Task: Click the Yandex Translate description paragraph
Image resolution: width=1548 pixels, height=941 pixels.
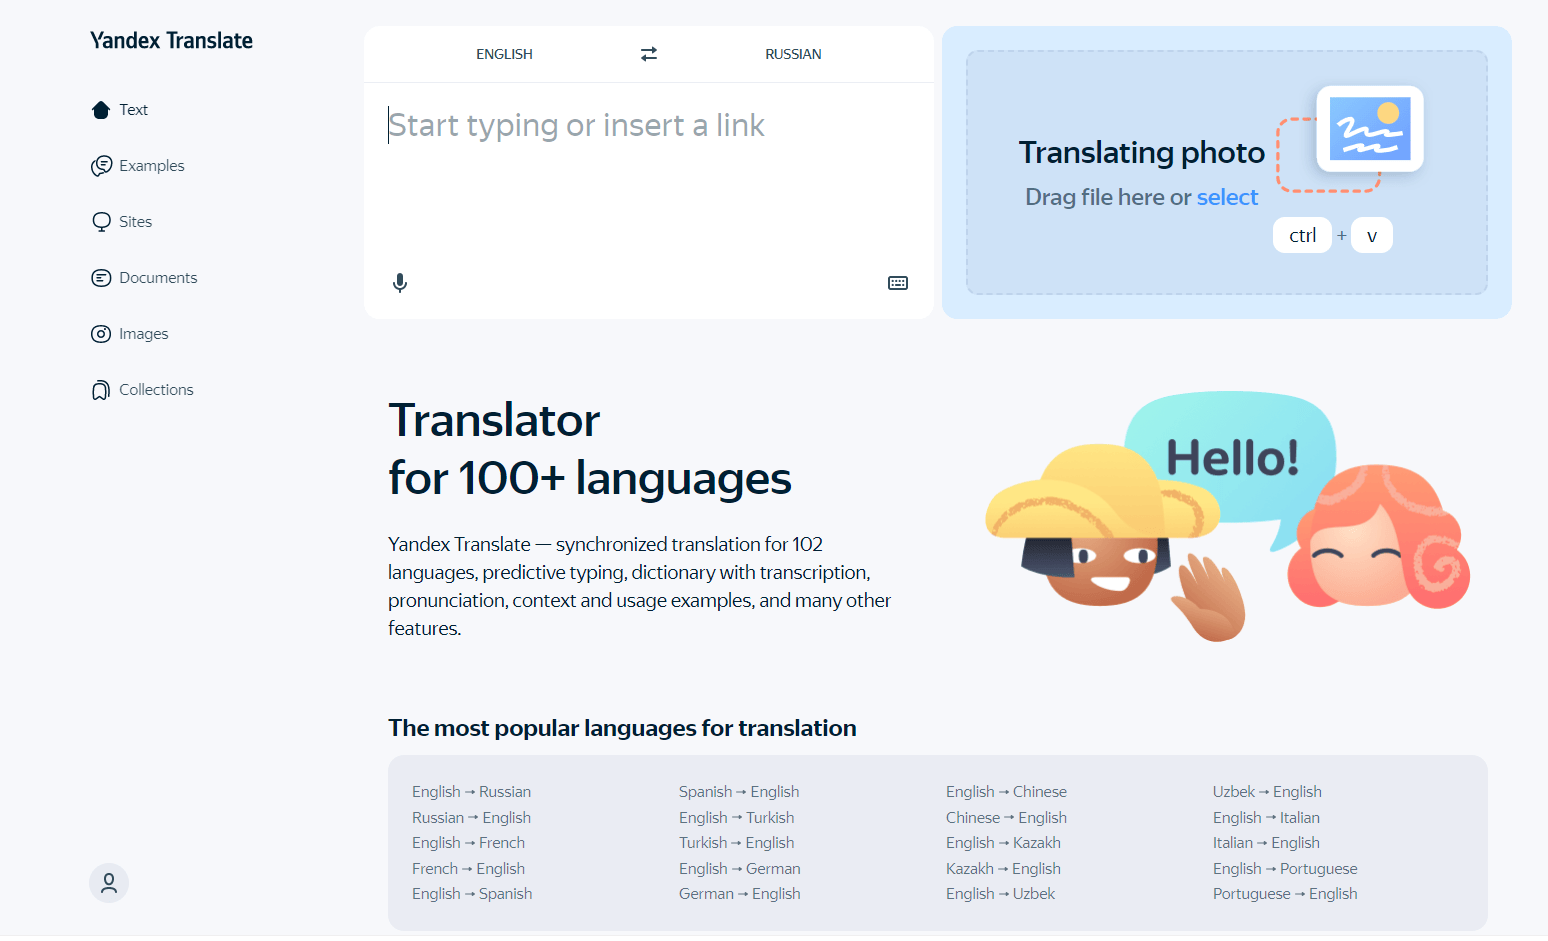Action: pos(640,586)
